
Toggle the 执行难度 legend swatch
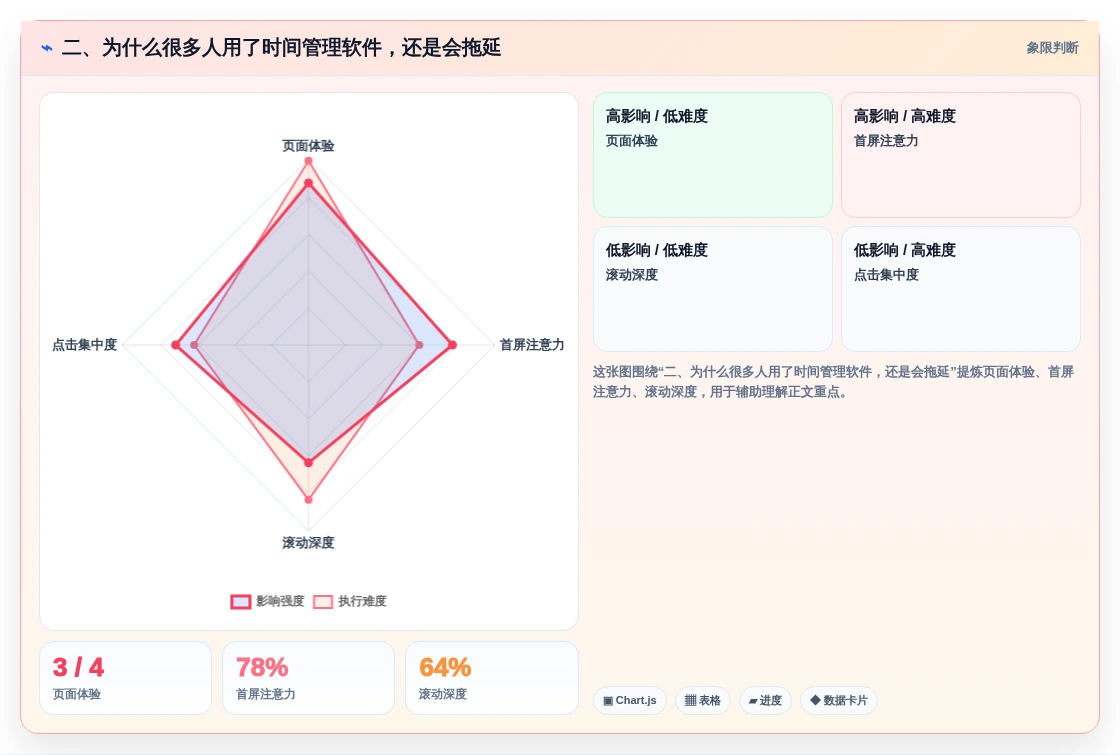point(323,601)
